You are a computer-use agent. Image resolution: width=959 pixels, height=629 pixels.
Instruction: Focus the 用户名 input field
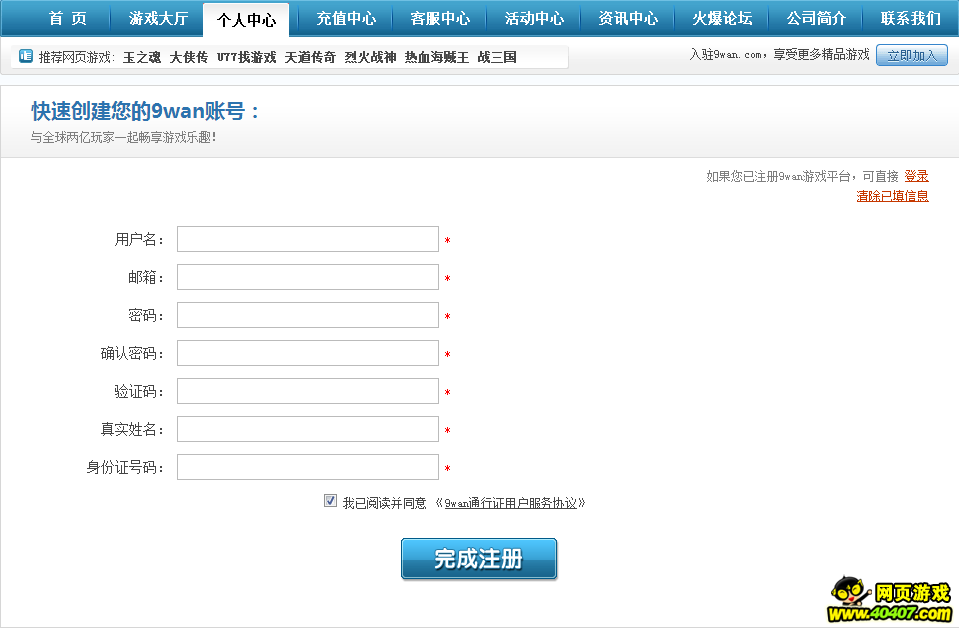[308, 239]
